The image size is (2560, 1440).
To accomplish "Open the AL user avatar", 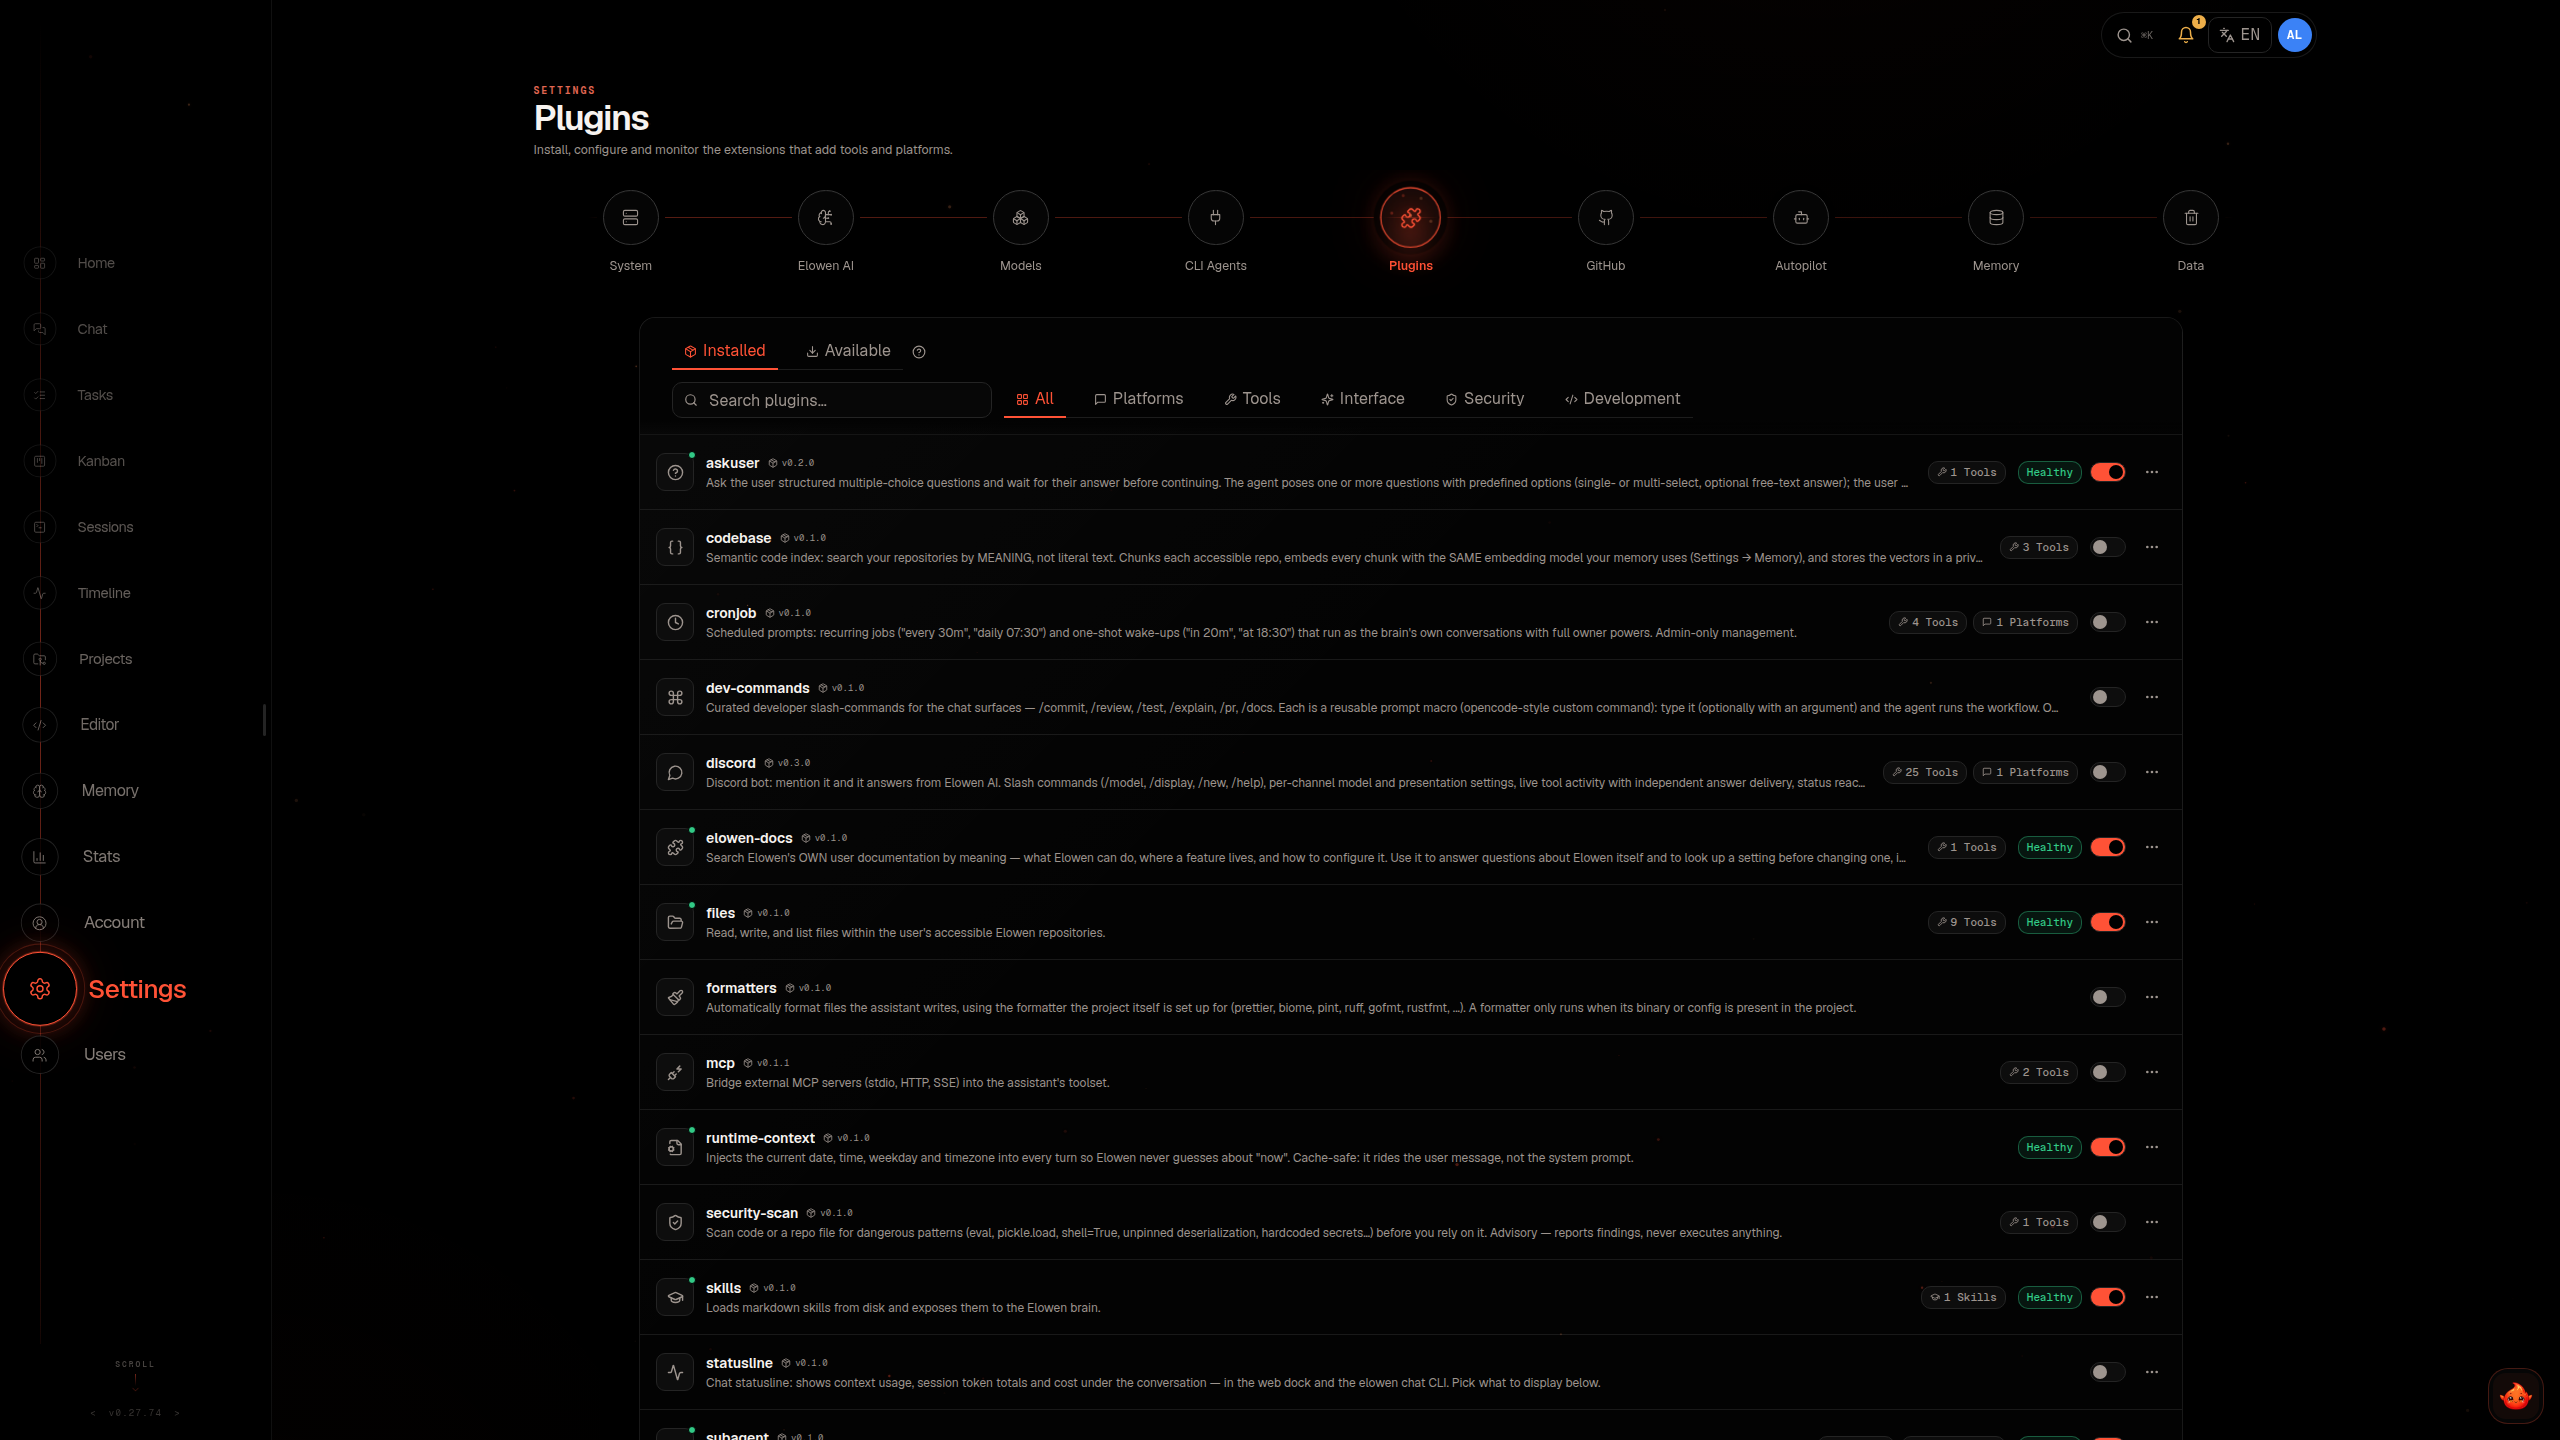I will [x=2294, y=35].
